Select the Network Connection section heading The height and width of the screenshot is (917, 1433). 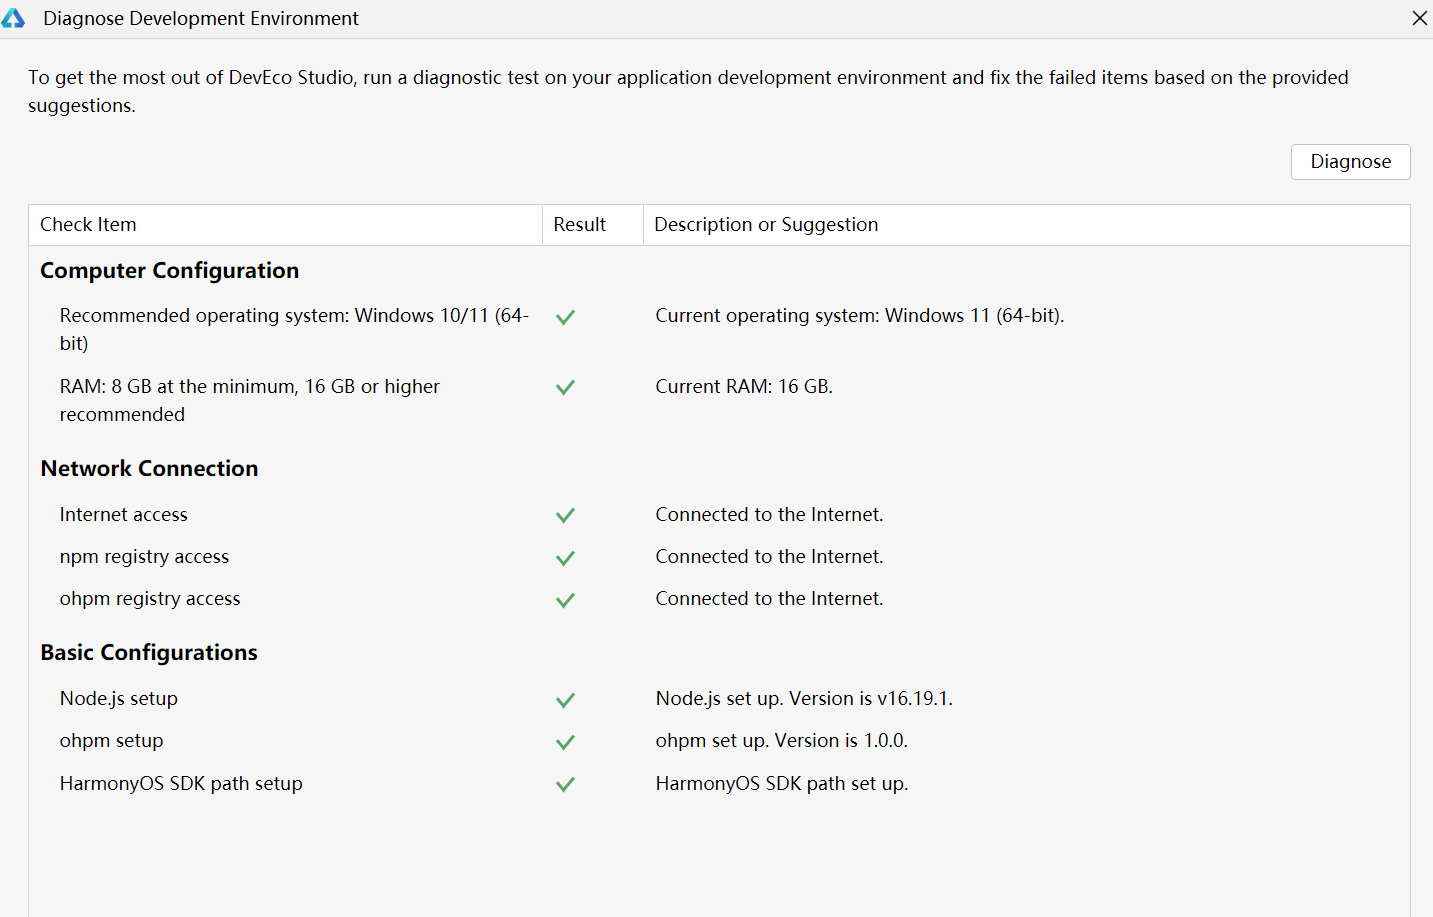tap(150, 469)
